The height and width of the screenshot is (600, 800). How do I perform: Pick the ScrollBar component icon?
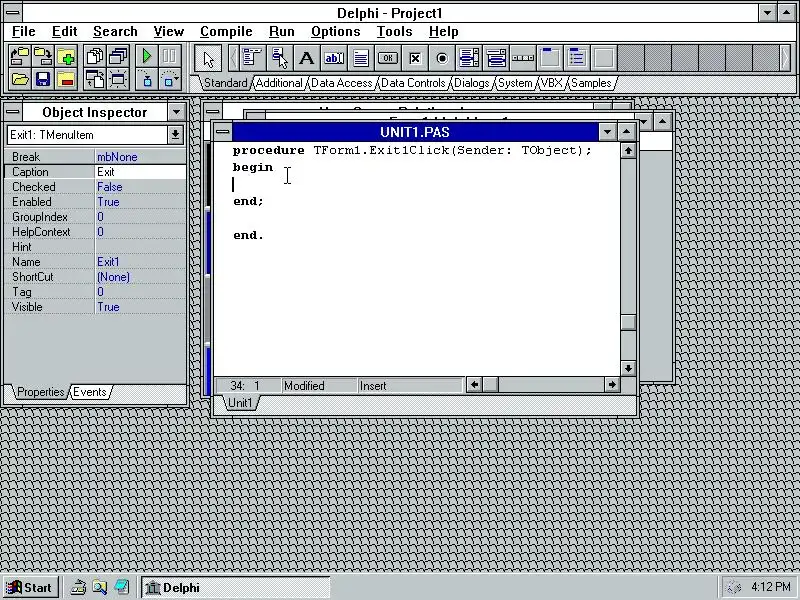pos(523,58)
